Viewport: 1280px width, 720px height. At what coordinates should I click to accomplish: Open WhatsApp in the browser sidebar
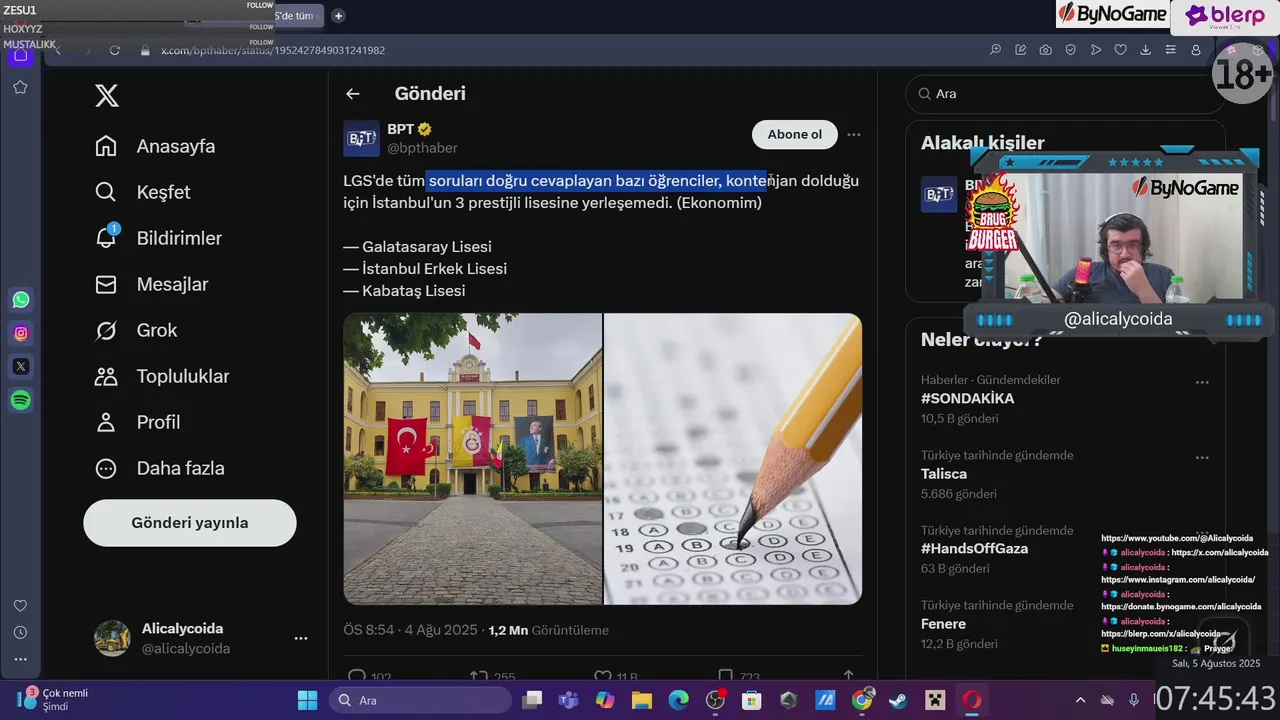tap(21, 300)
